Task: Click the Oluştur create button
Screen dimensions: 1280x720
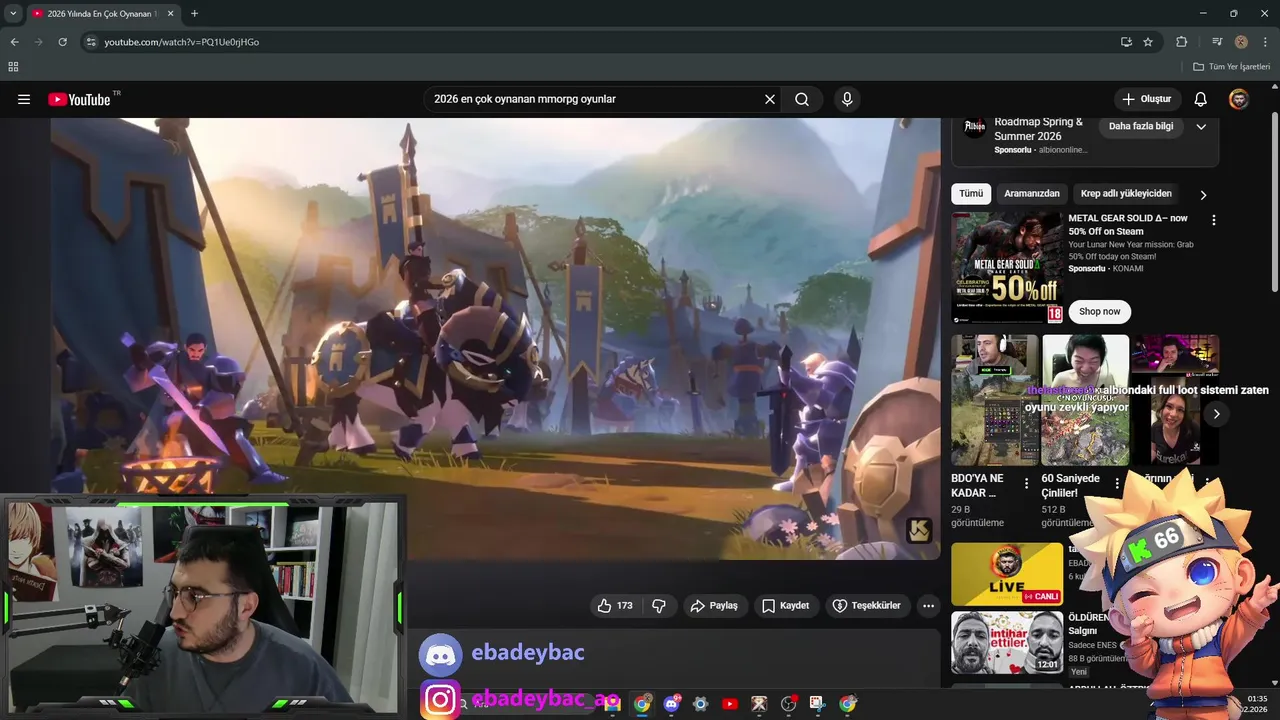Action: (1146, 99)
